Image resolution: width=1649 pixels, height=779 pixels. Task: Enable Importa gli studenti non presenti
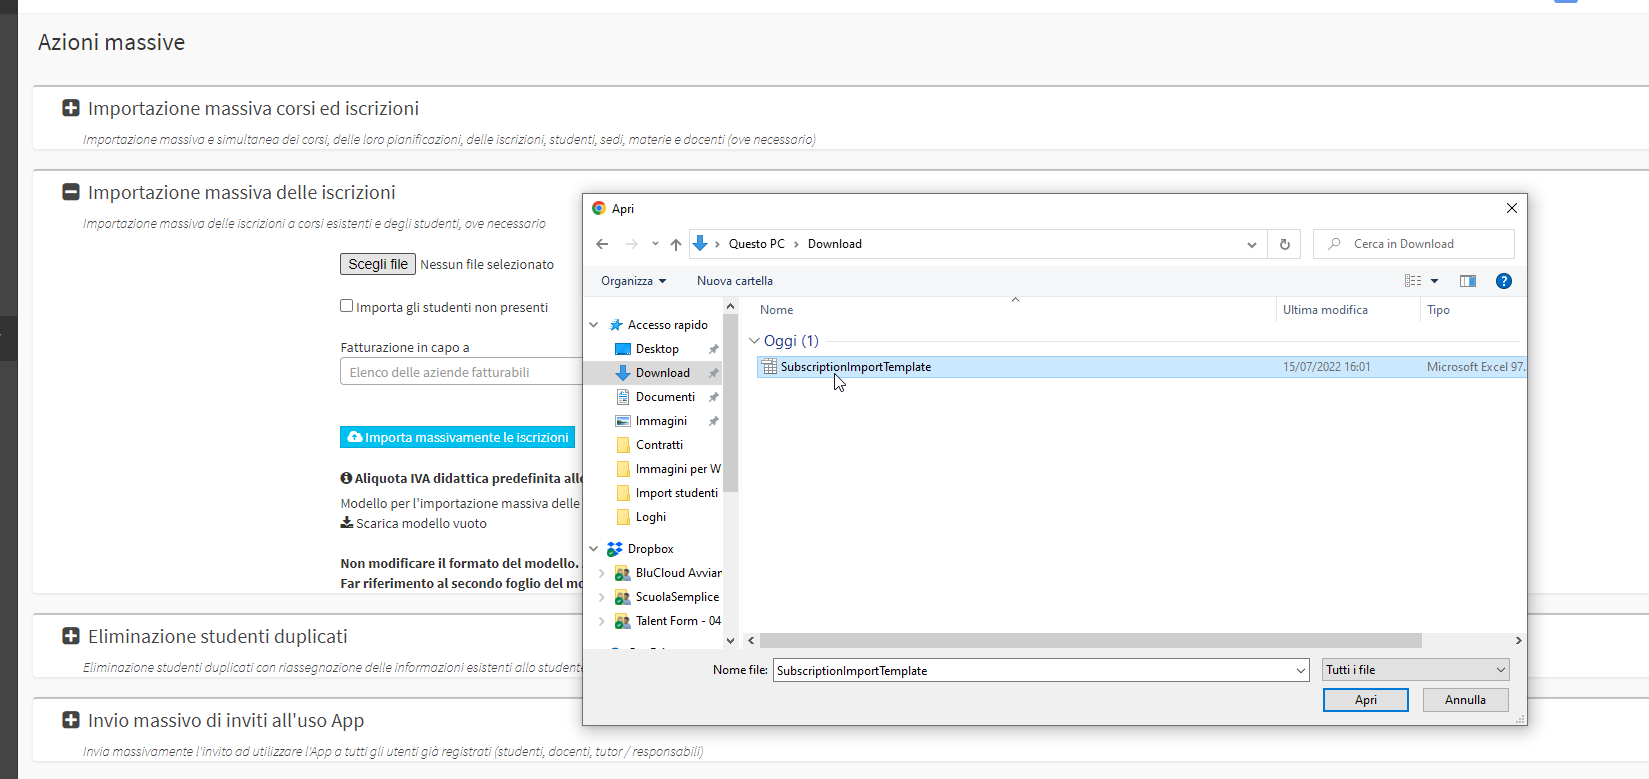[x=346, y=306]
